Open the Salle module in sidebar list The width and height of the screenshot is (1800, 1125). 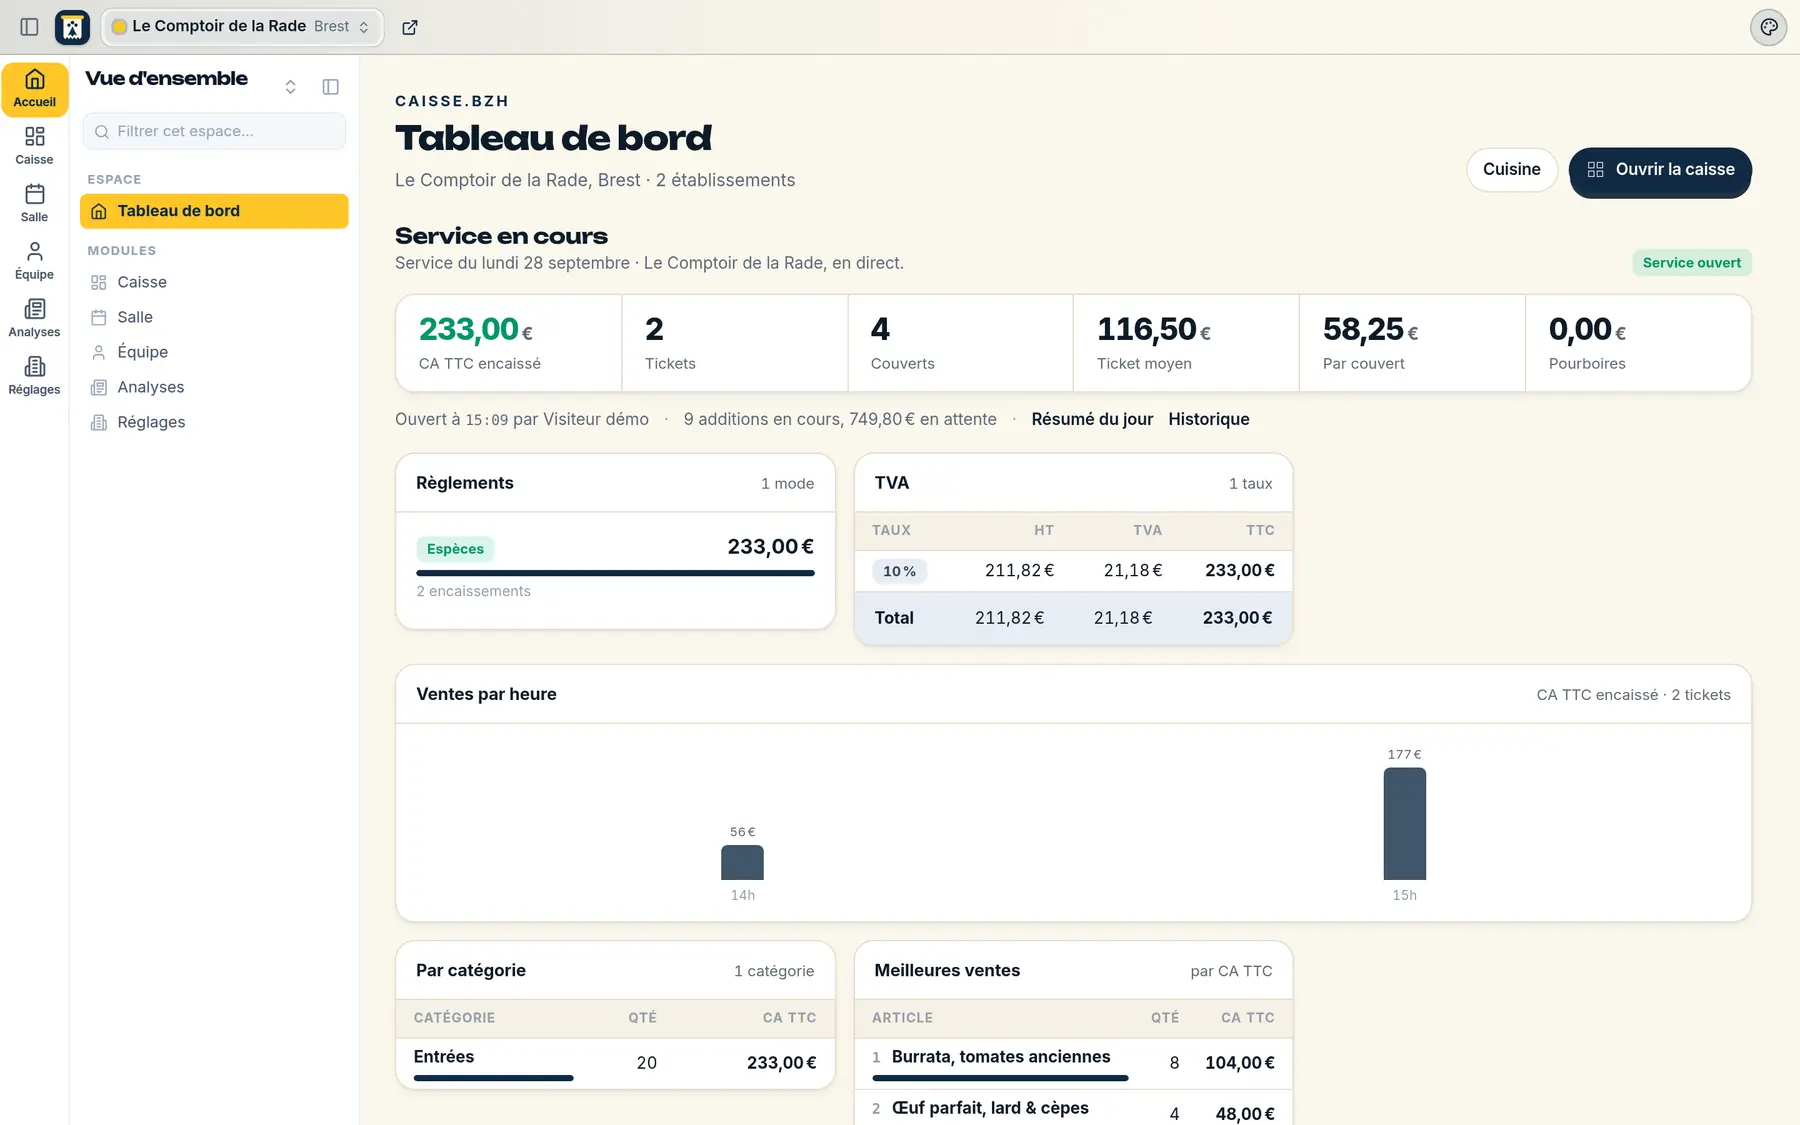214,317
